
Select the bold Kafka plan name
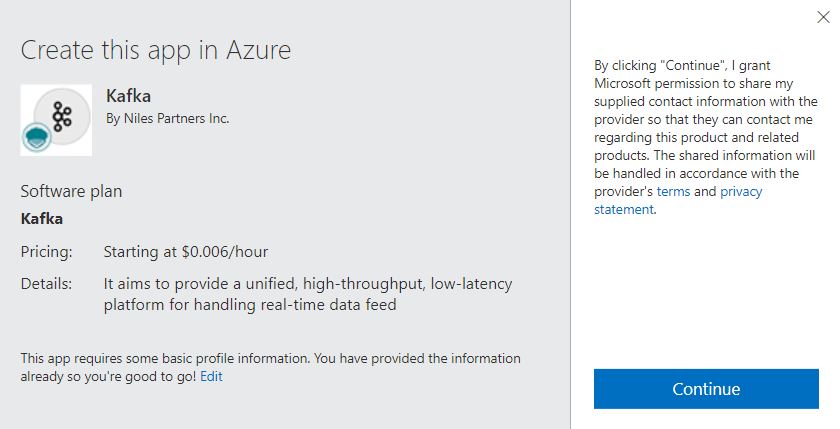(x=41, y=218)
